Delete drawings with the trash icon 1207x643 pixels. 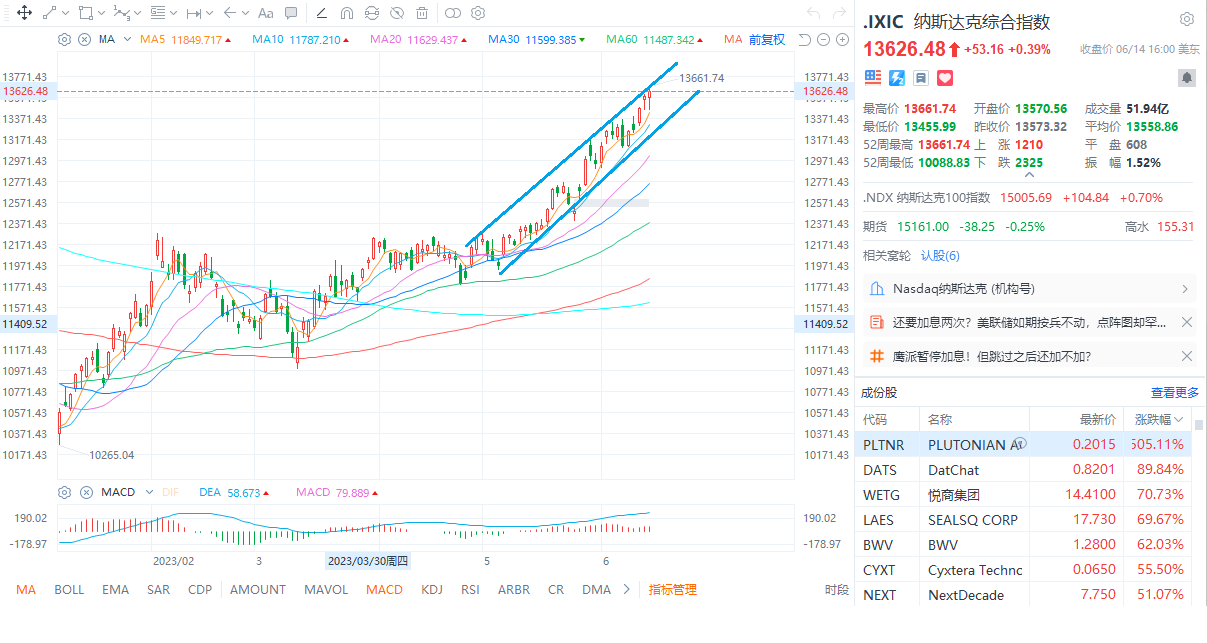click(422, 13)
